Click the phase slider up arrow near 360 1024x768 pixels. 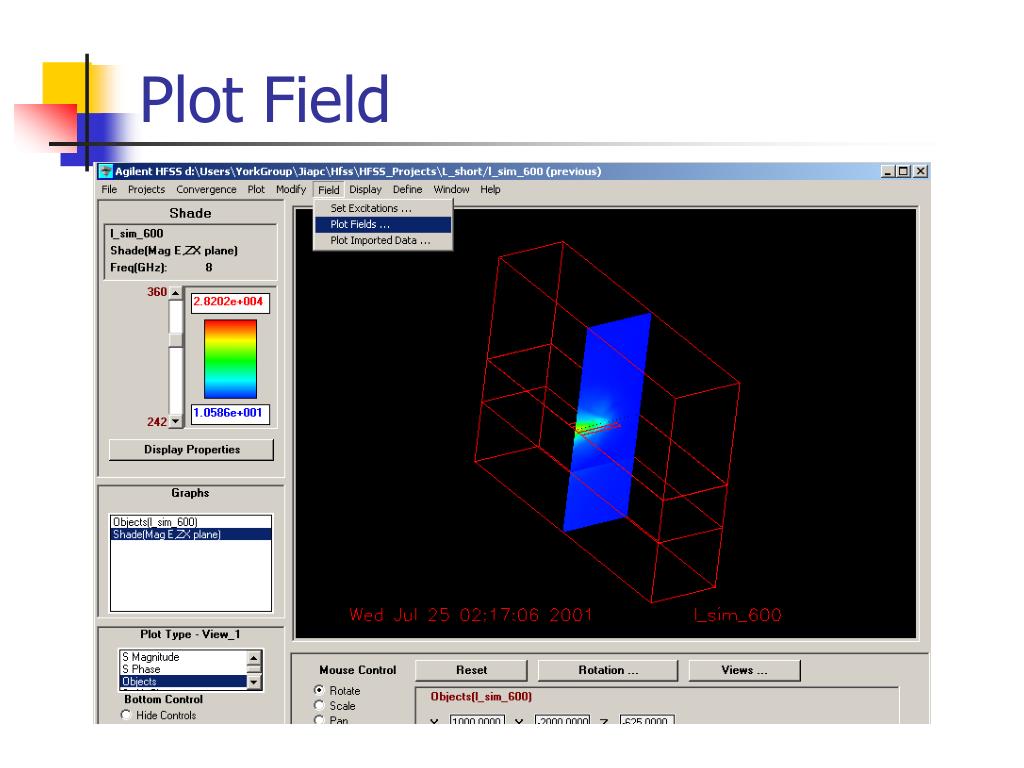176,293
